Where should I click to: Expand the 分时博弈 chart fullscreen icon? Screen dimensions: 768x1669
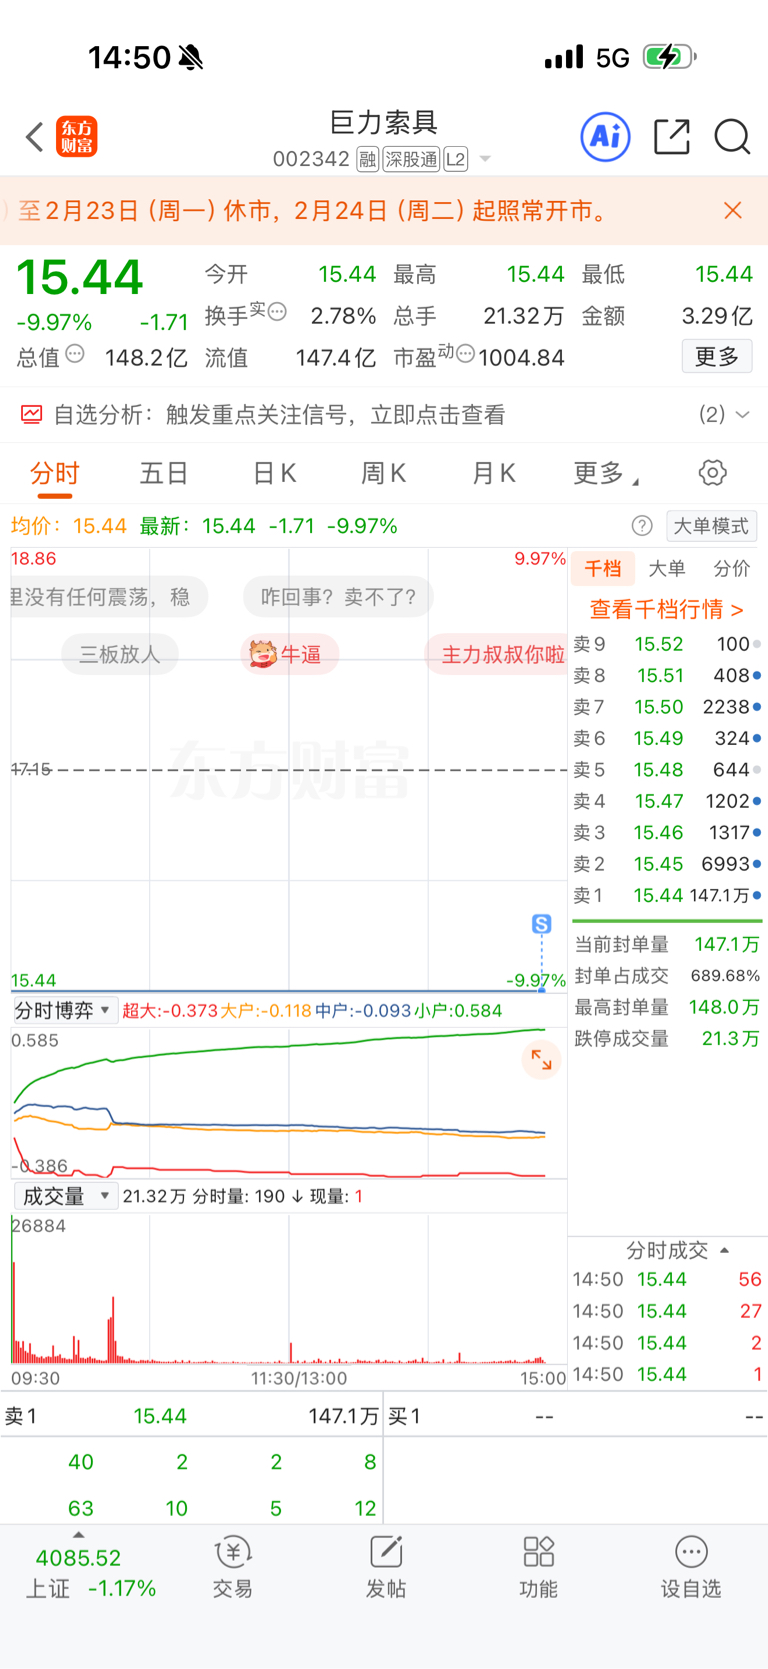pos(541,1060)
